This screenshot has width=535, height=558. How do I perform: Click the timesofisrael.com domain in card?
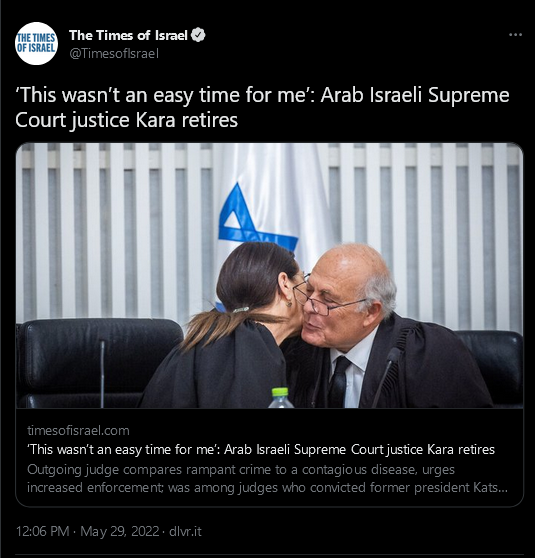point(78,431)
